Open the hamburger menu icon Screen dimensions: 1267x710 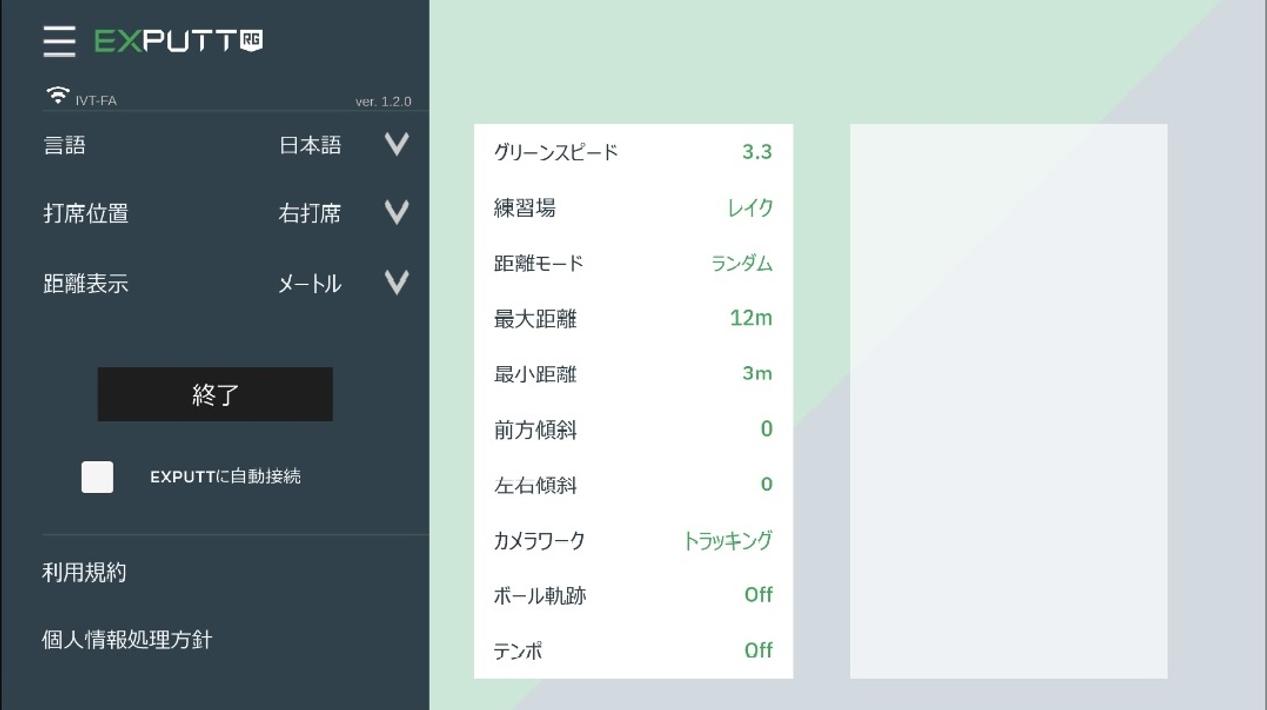tap(59, 41)
